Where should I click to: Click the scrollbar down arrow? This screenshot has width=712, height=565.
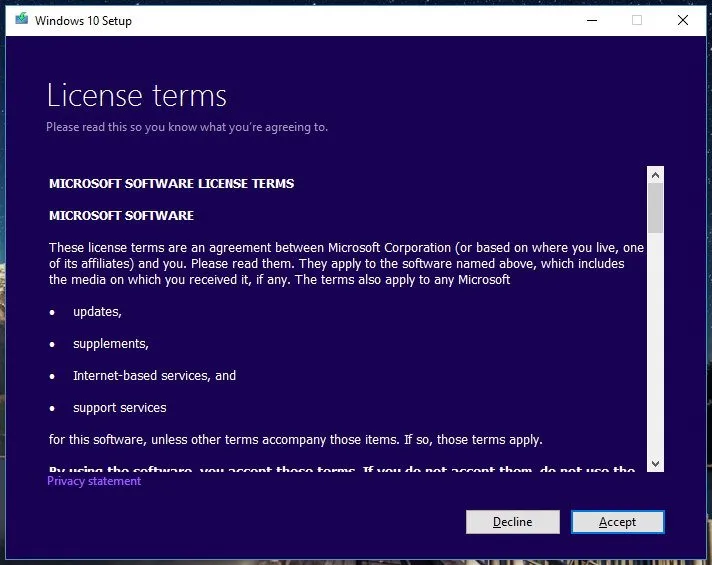coord(655,463)
